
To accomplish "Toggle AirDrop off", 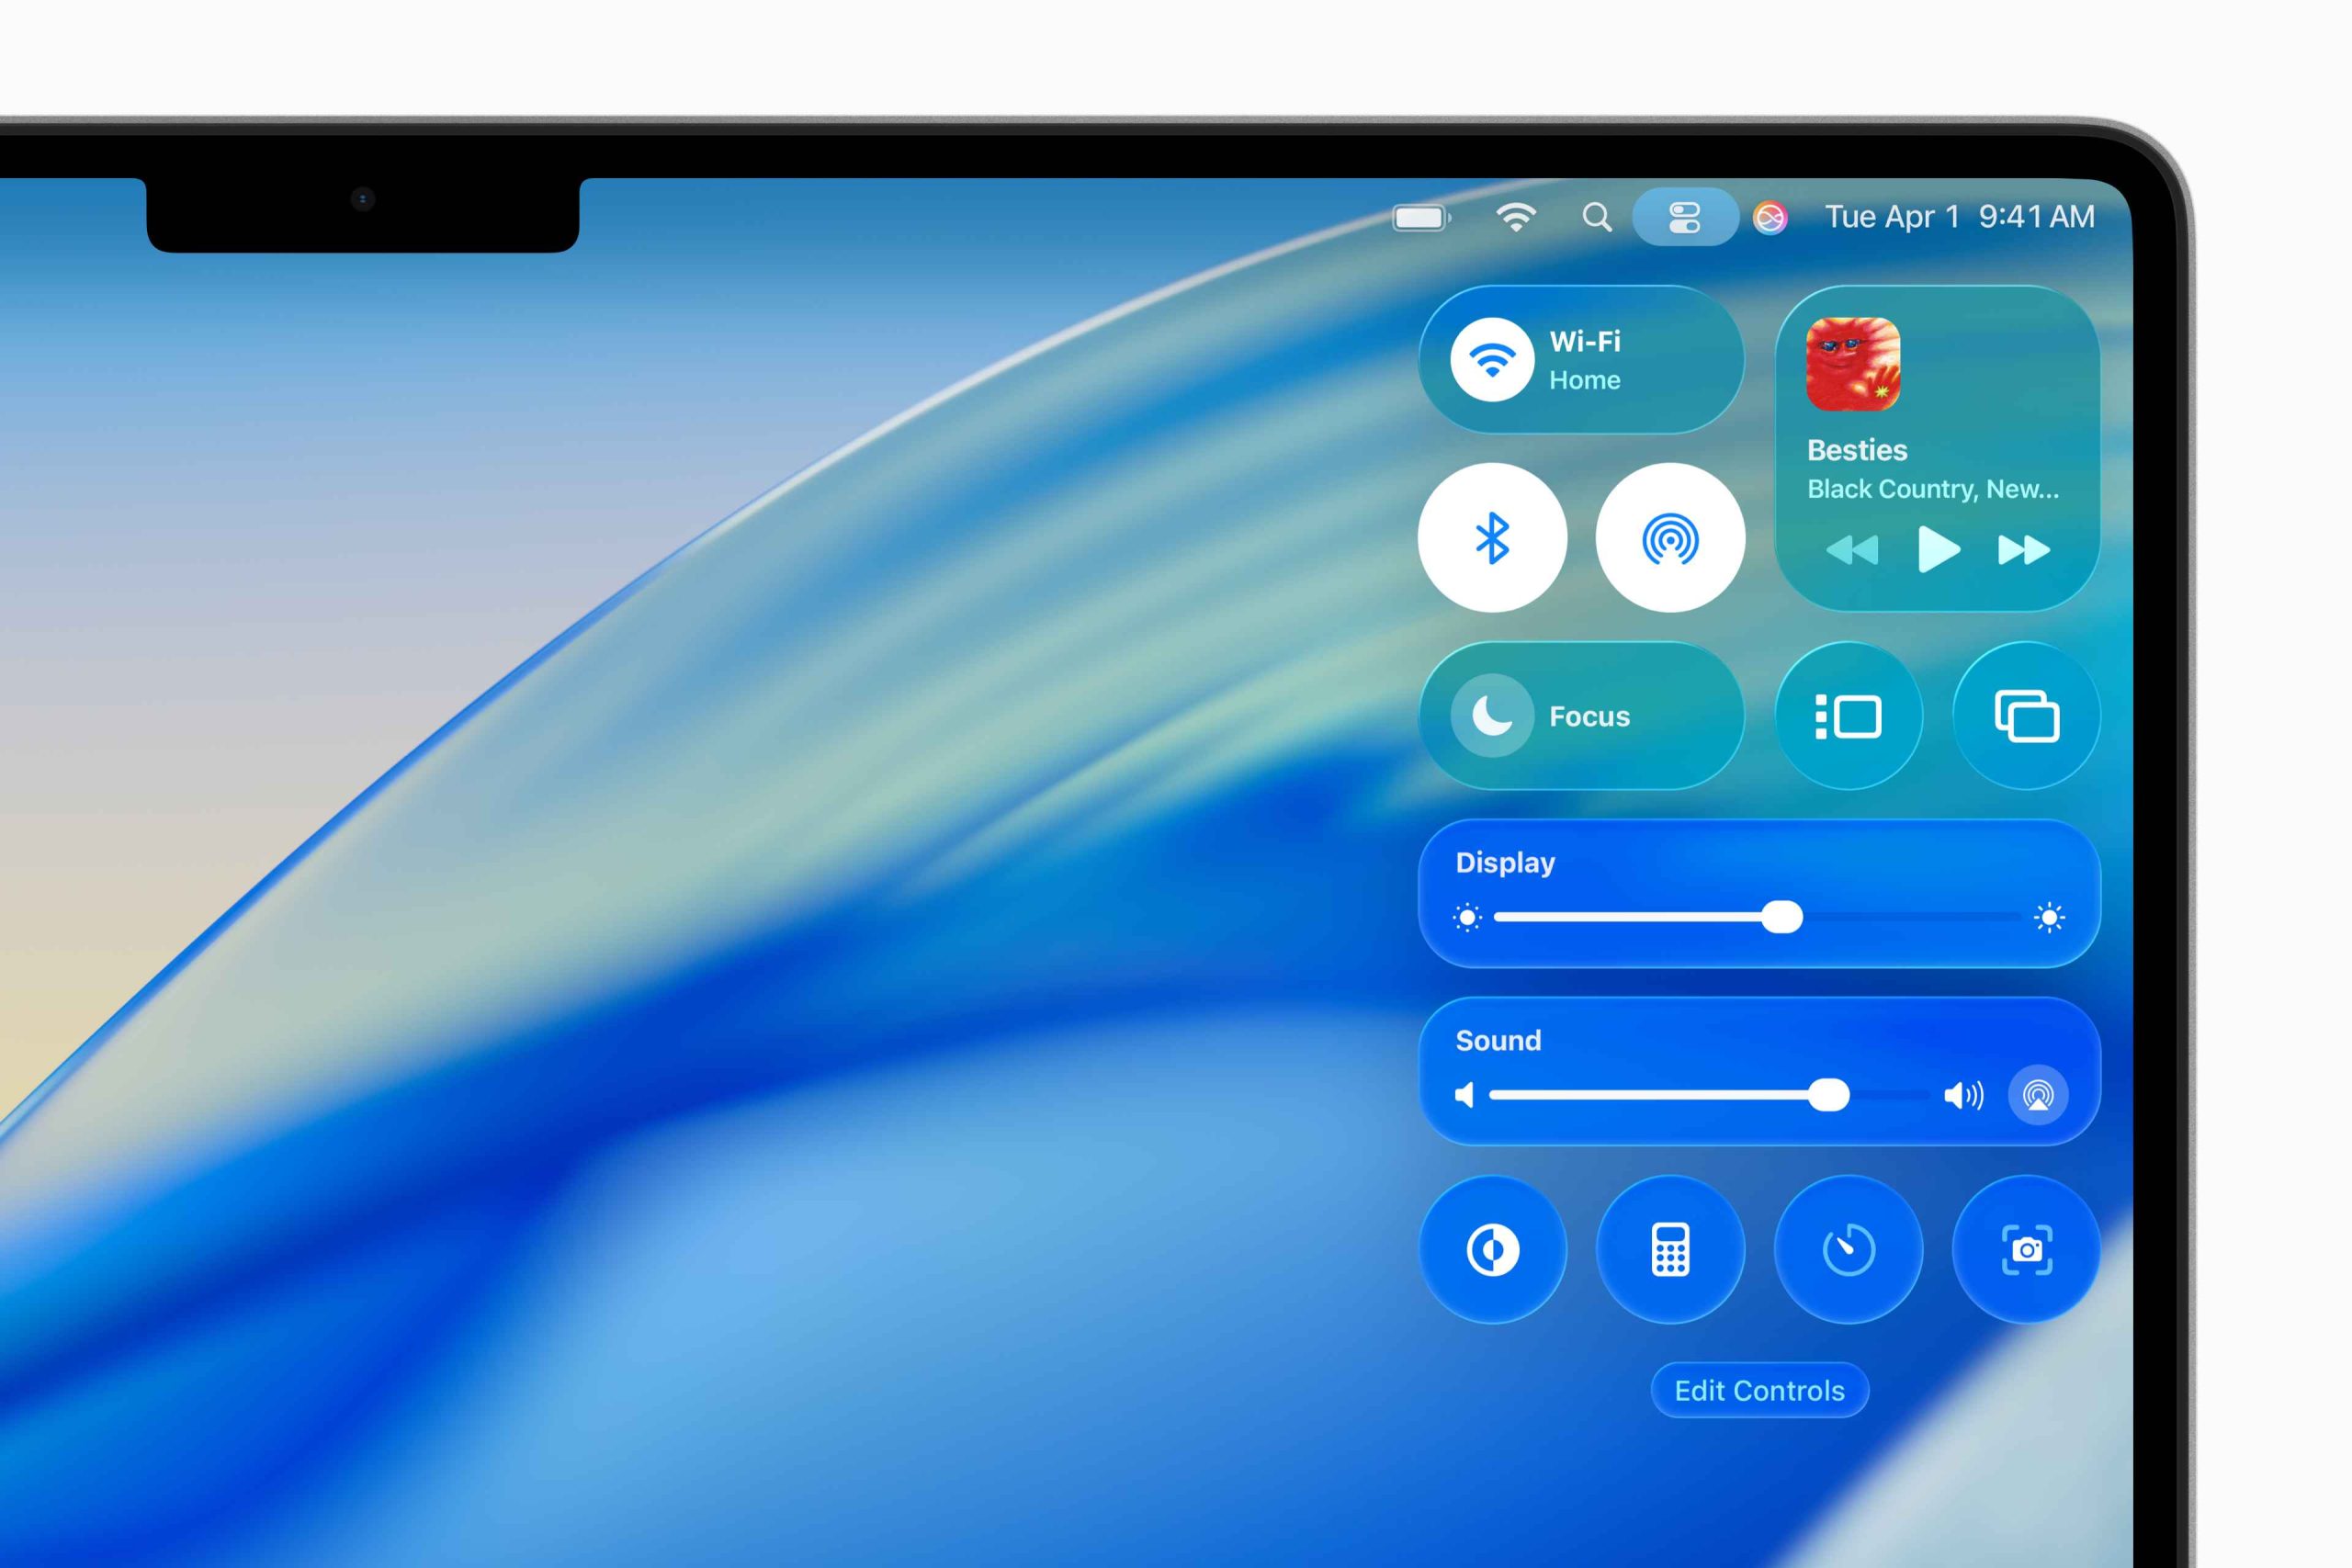I will pyautogui.click(x=1670, y=538).
